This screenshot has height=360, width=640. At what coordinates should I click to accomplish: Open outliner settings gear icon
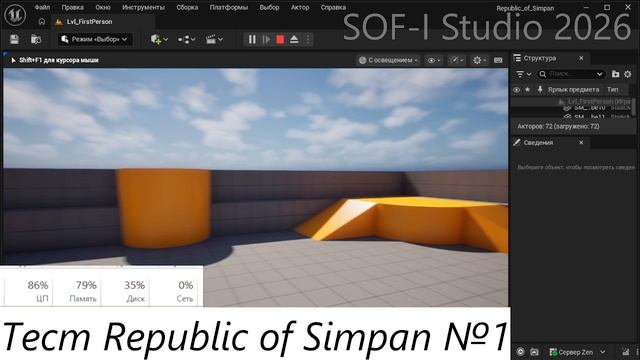[x=628, y=74]
